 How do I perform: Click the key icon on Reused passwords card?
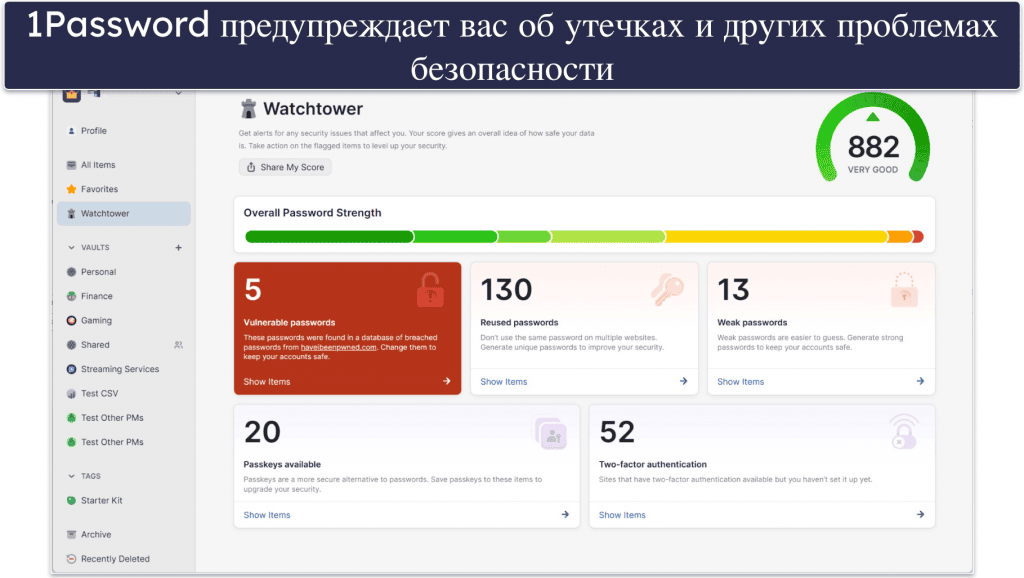[x=667, y=289]
